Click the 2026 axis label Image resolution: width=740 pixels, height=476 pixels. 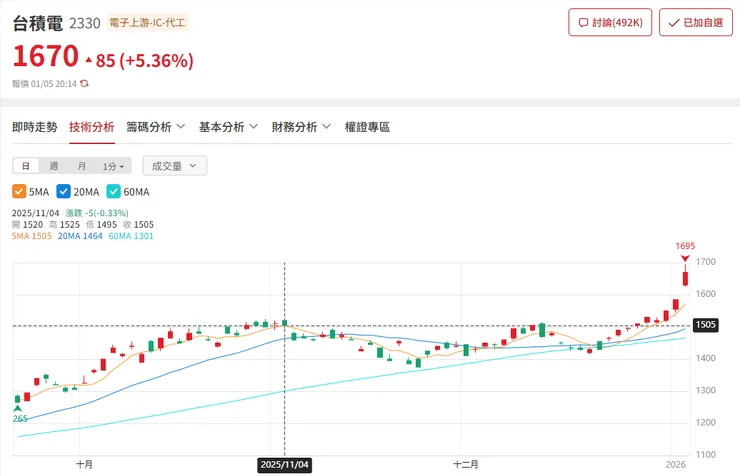pyautogui.click(x=675, y=465)
